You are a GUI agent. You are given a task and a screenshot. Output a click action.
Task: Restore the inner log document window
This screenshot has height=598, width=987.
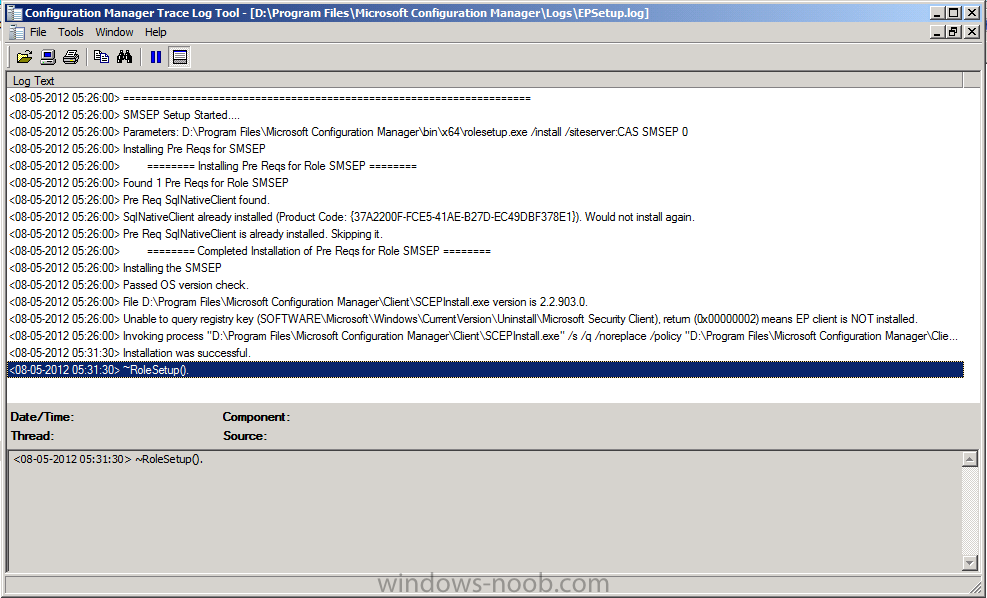tap(954, 31)
